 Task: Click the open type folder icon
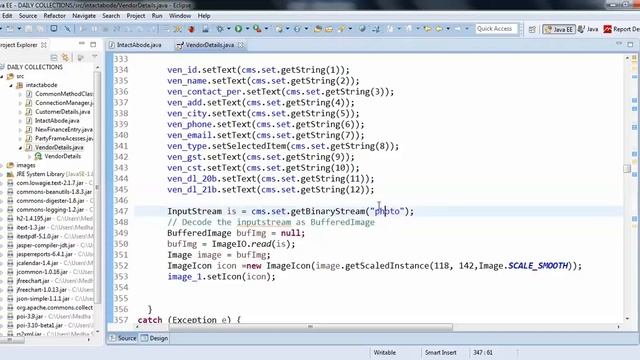tap(318, 29)
